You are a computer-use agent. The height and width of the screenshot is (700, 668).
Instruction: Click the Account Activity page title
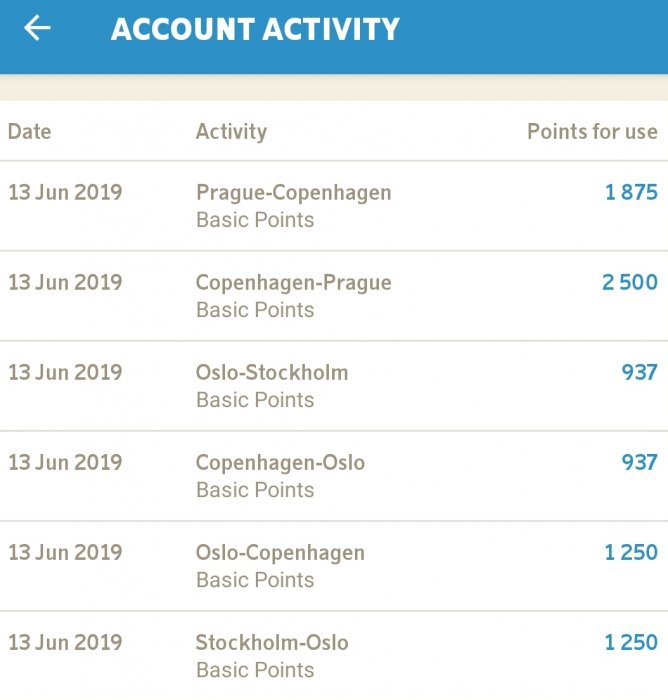255,29
